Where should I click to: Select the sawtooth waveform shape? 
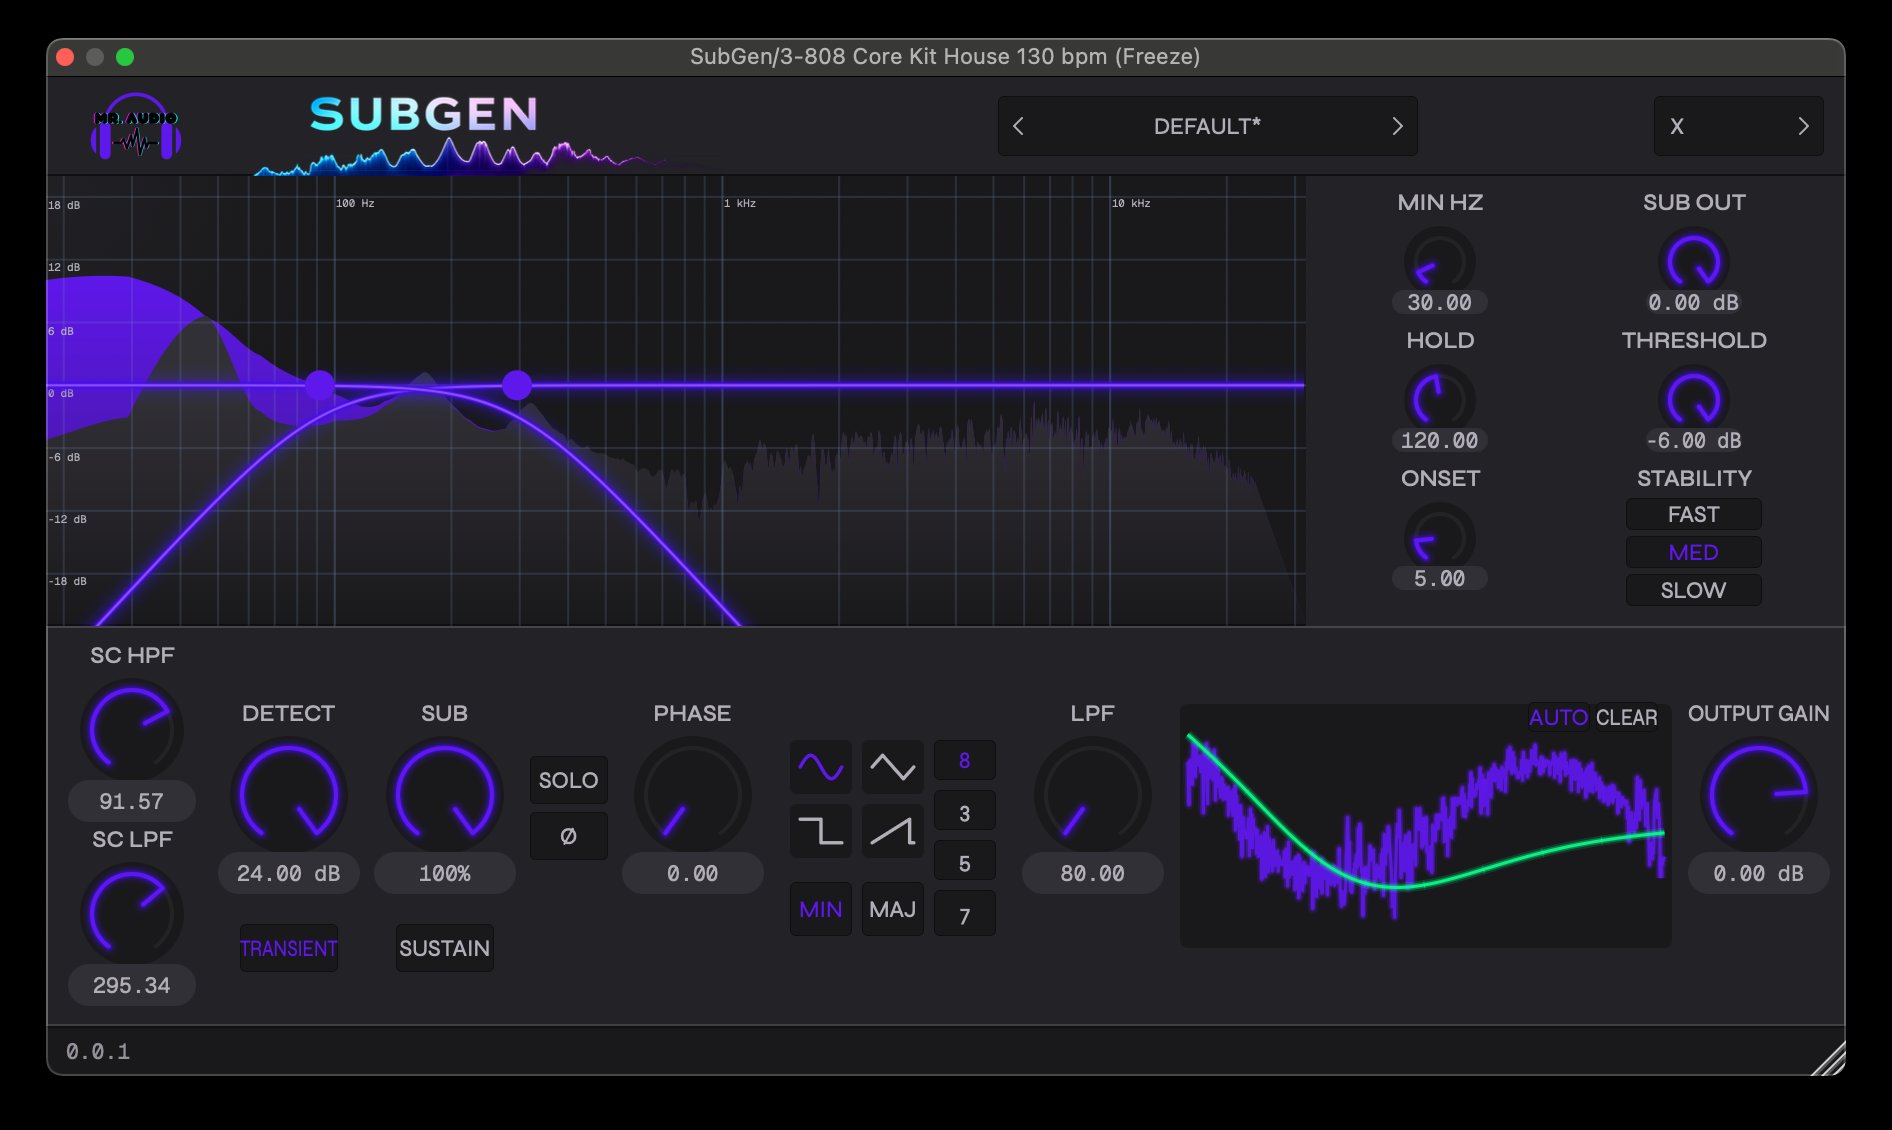[892, 830]
